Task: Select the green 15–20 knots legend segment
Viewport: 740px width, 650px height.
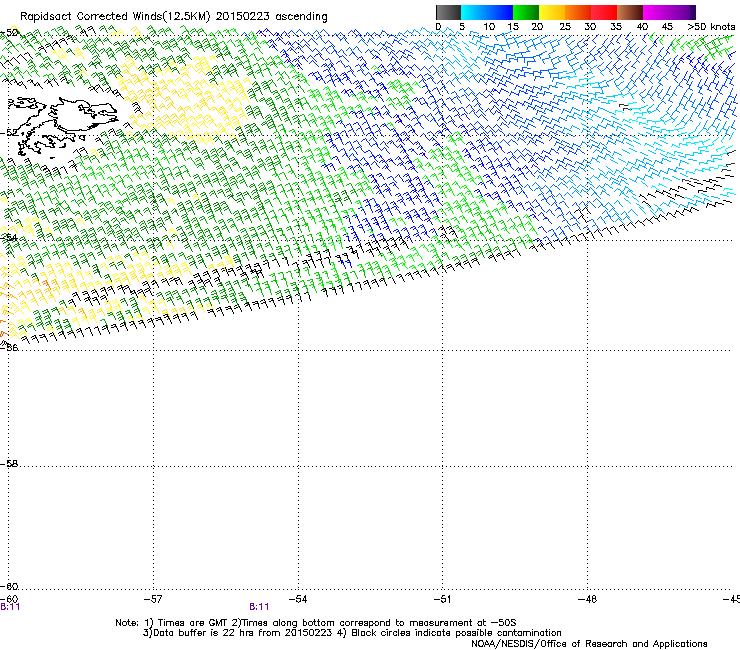Action: (526, 12)
